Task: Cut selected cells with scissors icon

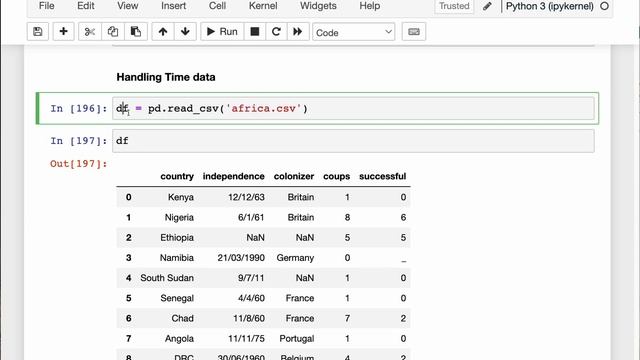Action: point(90,32)
